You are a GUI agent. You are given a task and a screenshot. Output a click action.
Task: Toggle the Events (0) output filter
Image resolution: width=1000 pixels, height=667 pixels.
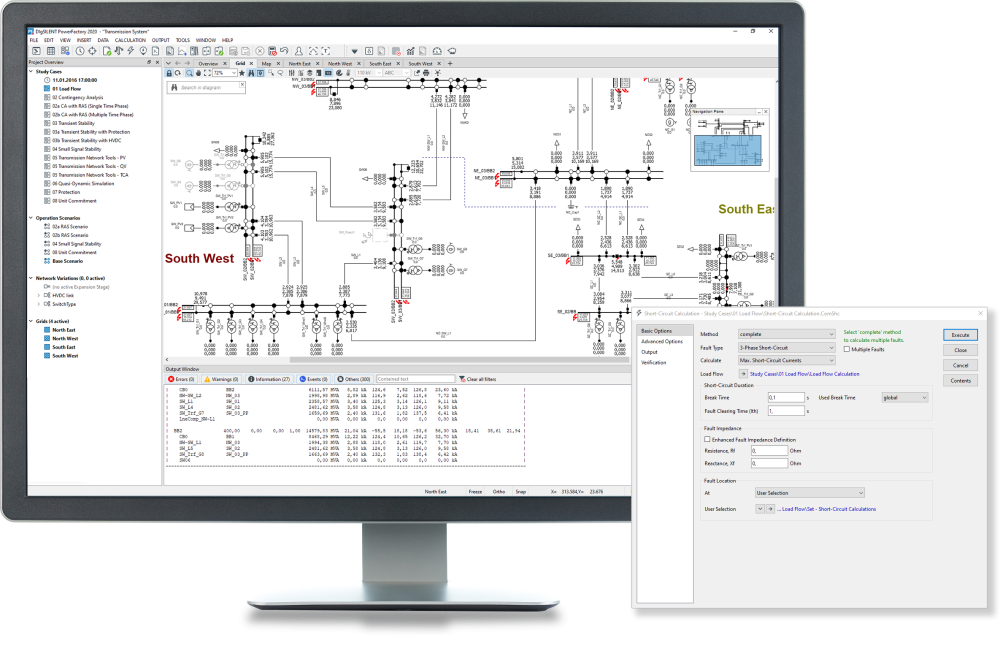[x=314, y=379]
